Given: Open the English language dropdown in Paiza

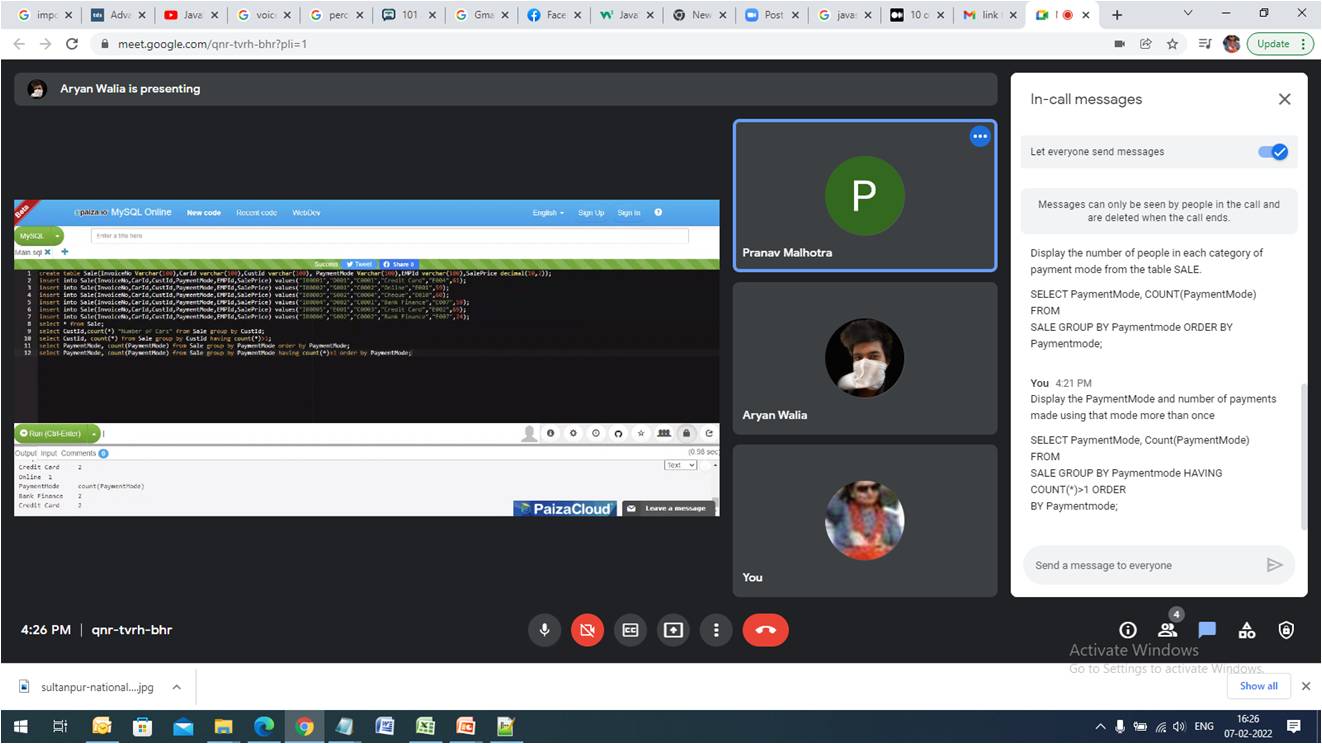Looking at the screenshot, I should click(548, 213).
